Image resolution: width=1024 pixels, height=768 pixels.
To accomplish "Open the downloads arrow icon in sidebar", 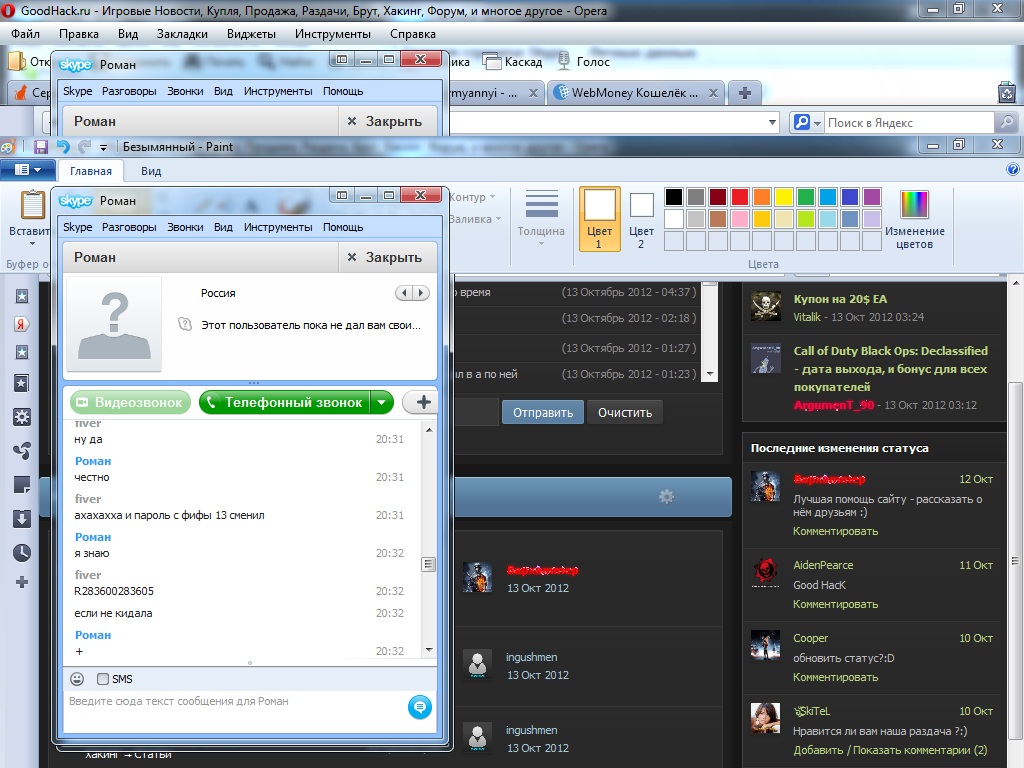I will pyautogui.click(x=22, y=519).
